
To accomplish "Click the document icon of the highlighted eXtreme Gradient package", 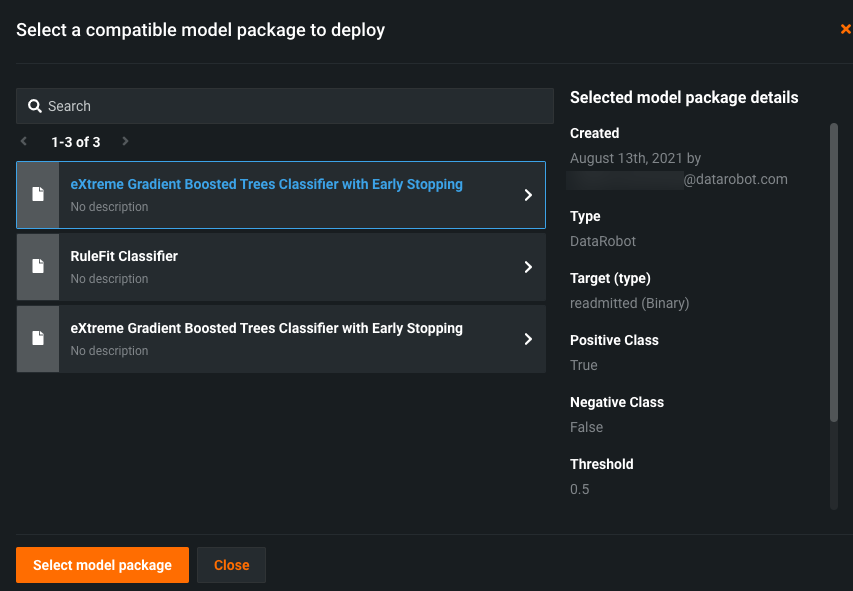I will click(x=38, y=195).
